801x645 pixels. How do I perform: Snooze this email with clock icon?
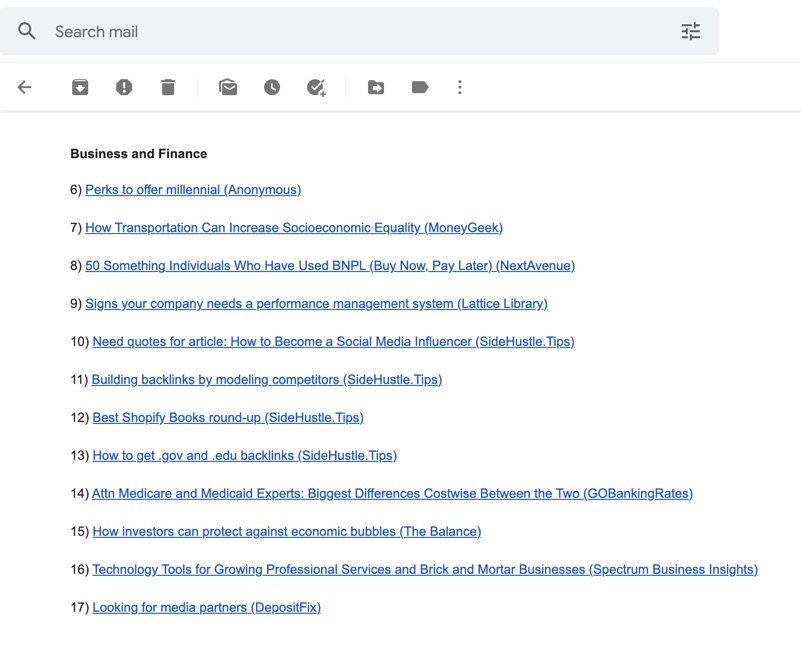pyautogui.click(x=272, y=87)
